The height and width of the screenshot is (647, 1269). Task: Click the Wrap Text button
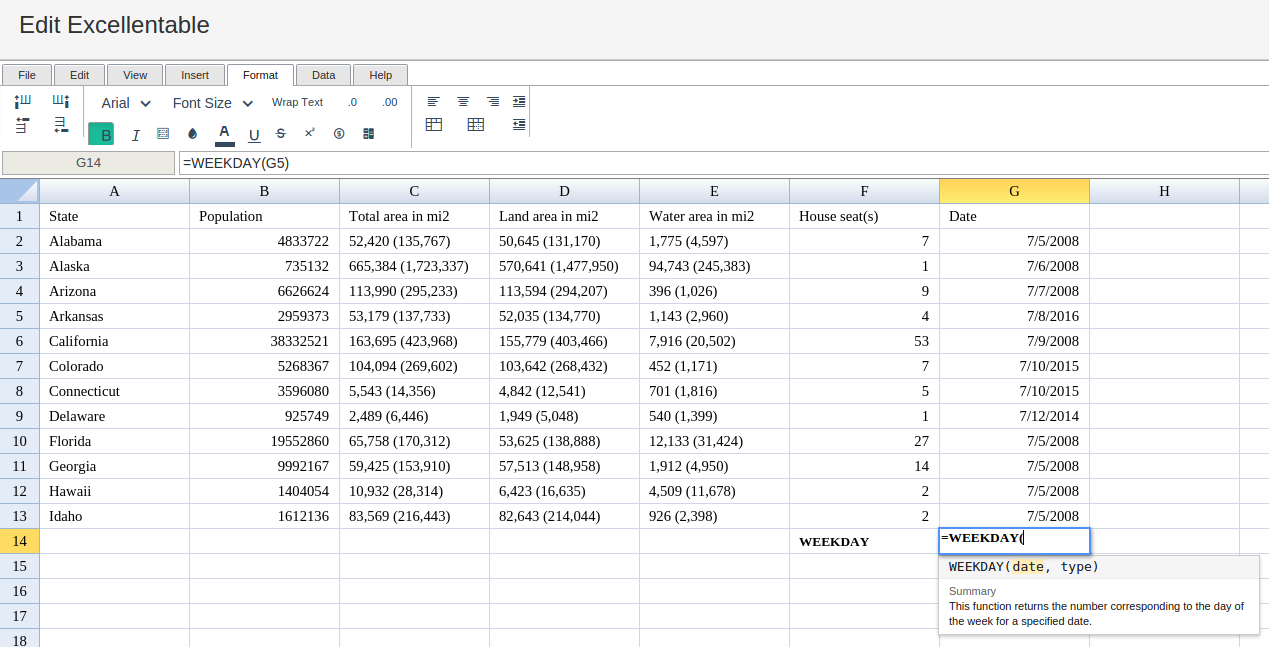click(x=297, y=102)
